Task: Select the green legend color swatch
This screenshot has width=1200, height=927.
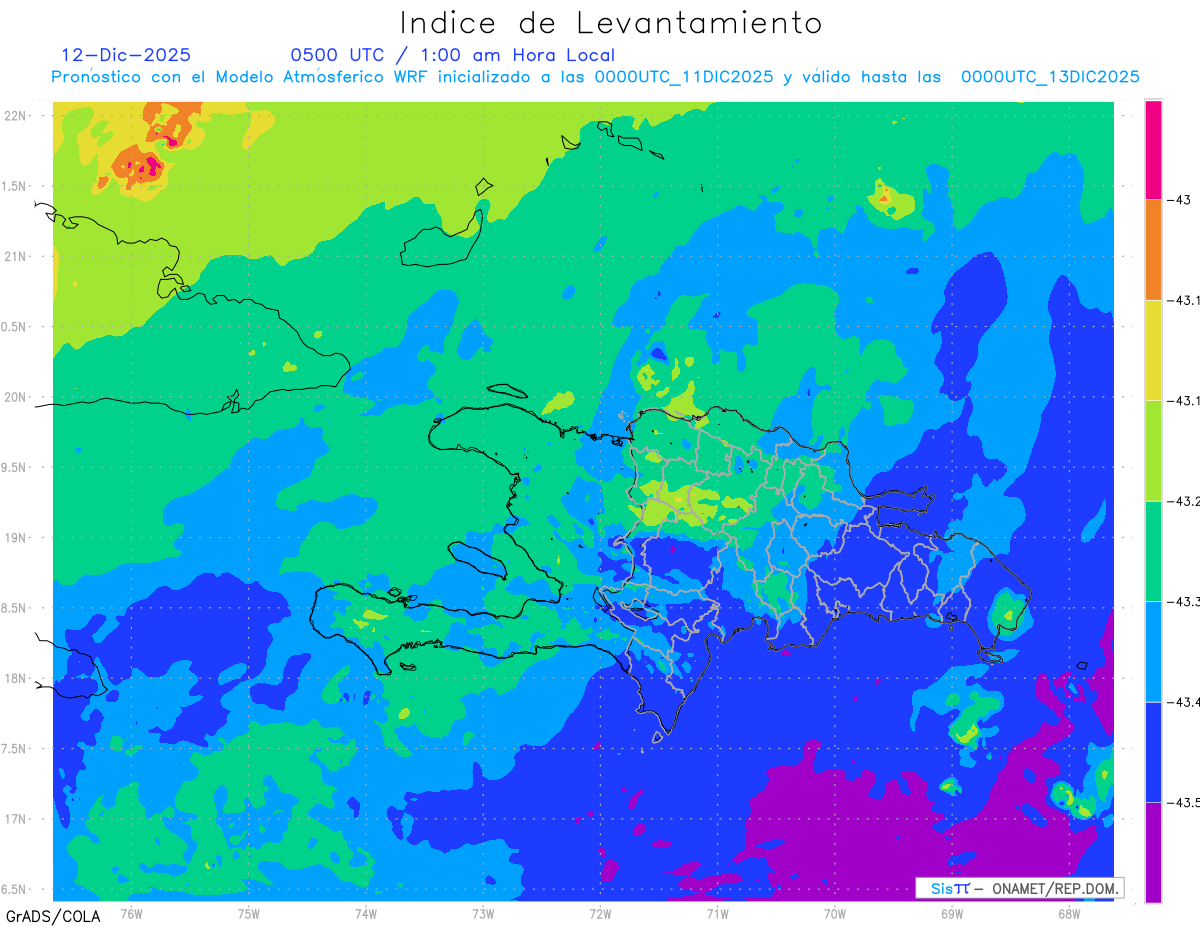Action: (x=1153, y=551)
